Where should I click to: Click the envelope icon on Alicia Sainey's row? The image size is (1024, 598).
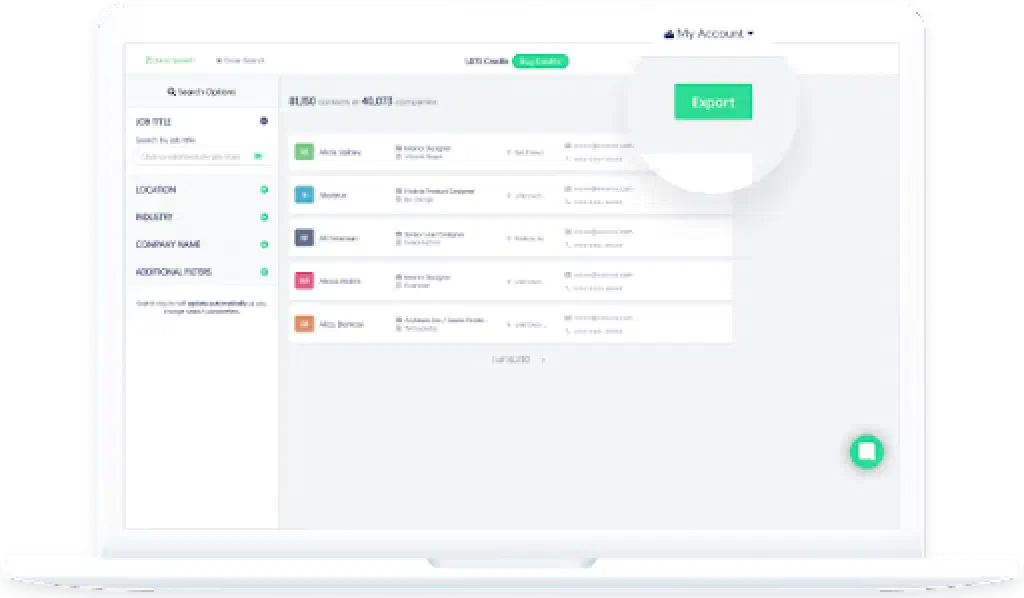click(x=568, y=146)
